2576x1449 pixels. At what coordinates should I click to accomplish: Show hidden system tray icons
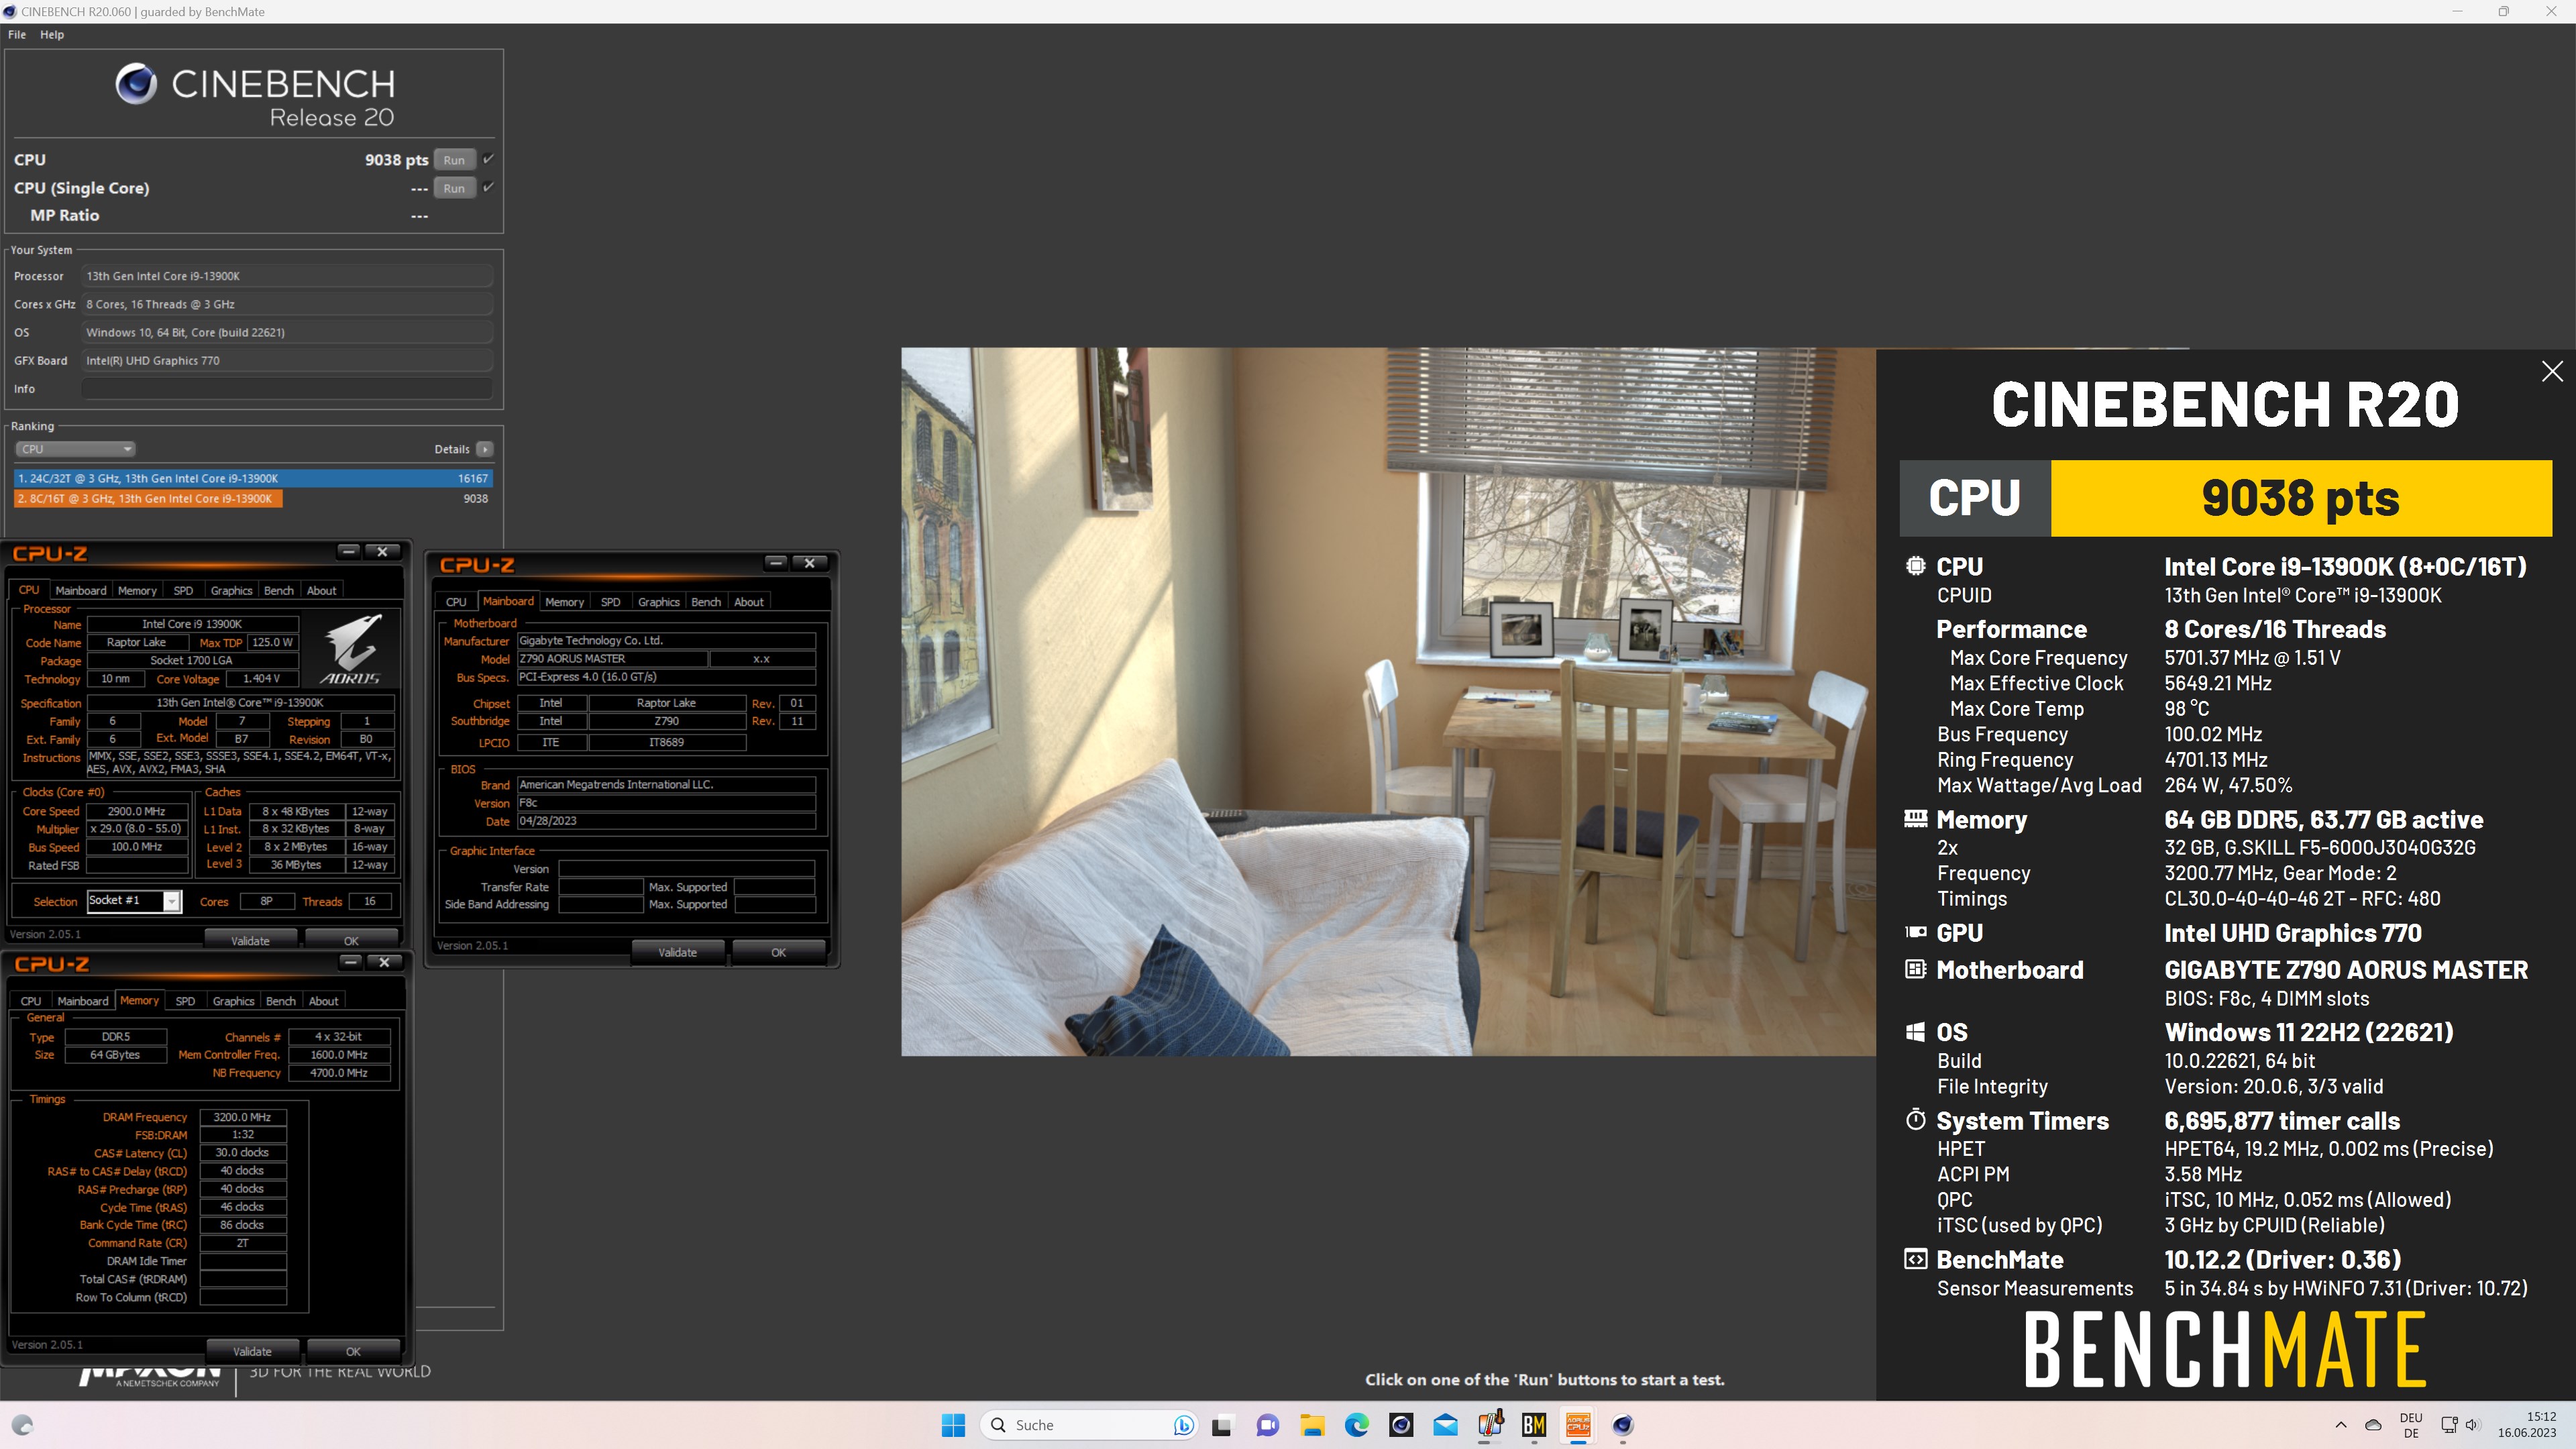click(2341, 1425)
